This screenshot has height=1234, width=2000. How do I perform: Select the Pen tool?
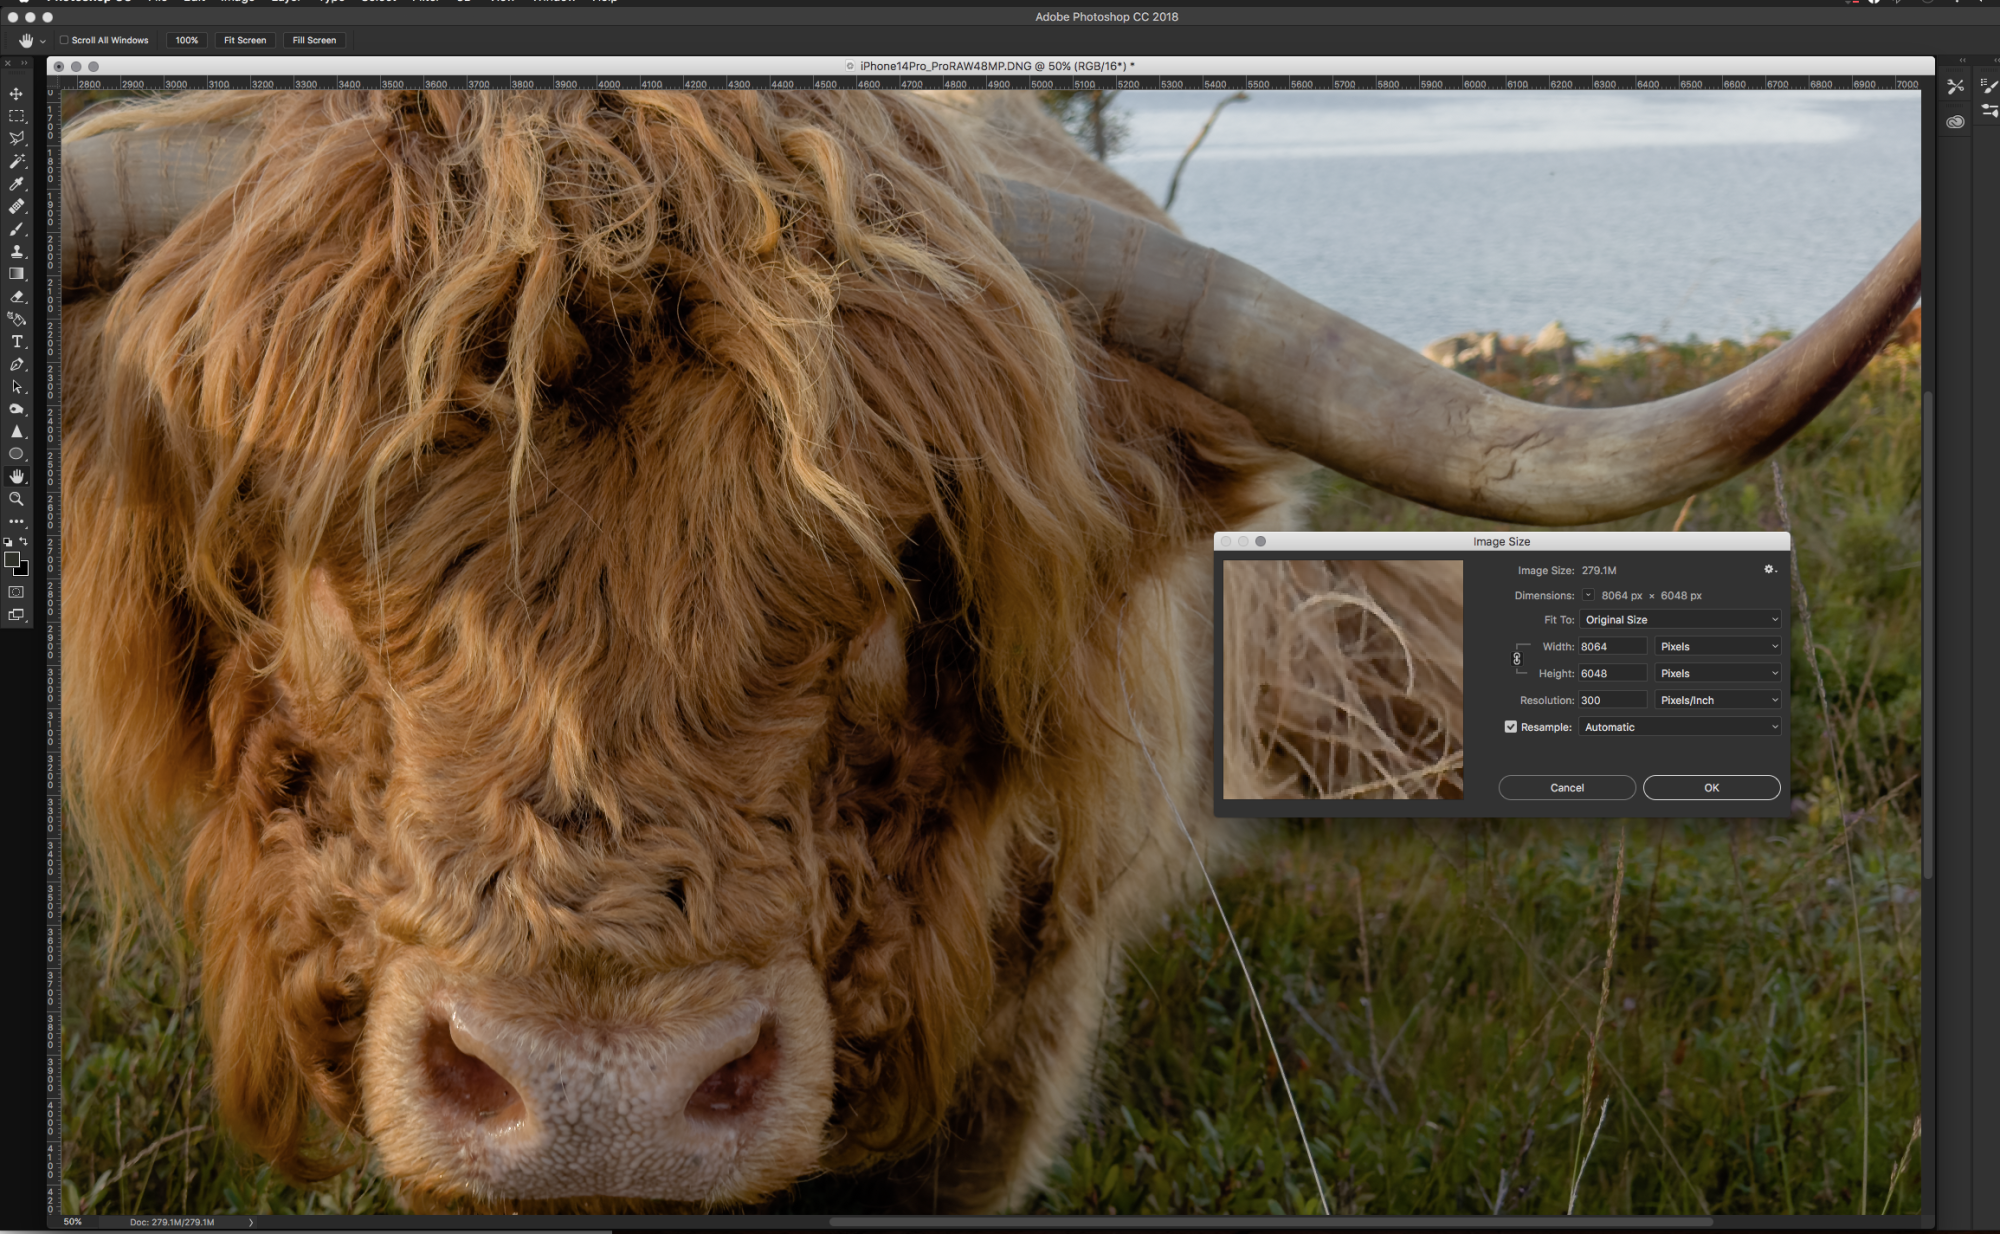click(x=16, y=365)
